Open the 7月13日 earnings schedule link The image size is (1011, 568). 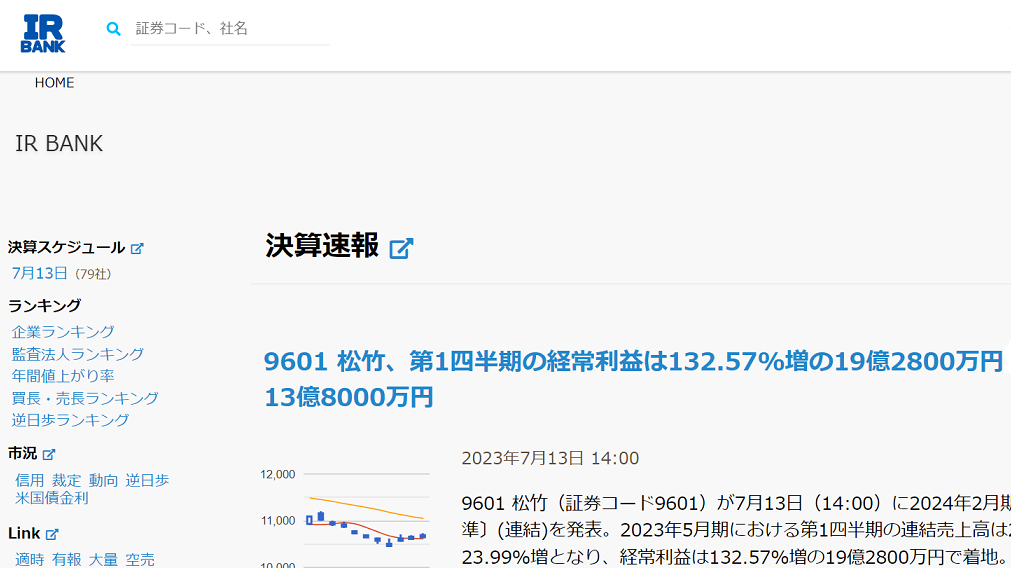[x=40, y=273]
